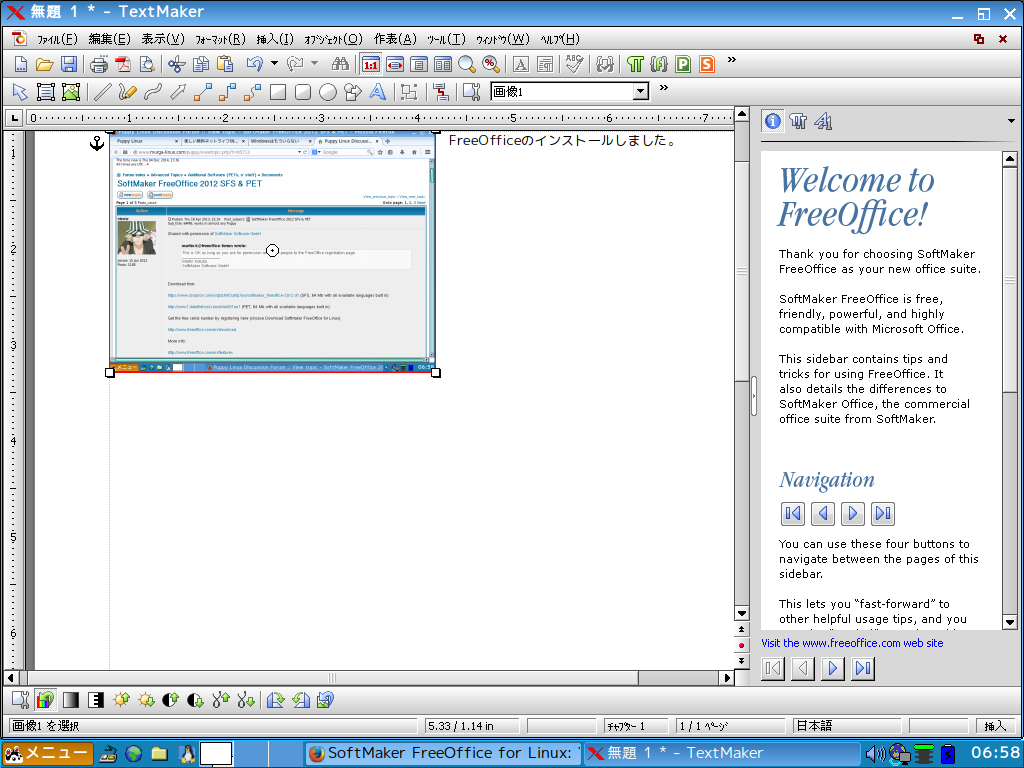1024x768 pixels.
Task: Select the embedded screenshot image in document
Action: click(272, 251)
